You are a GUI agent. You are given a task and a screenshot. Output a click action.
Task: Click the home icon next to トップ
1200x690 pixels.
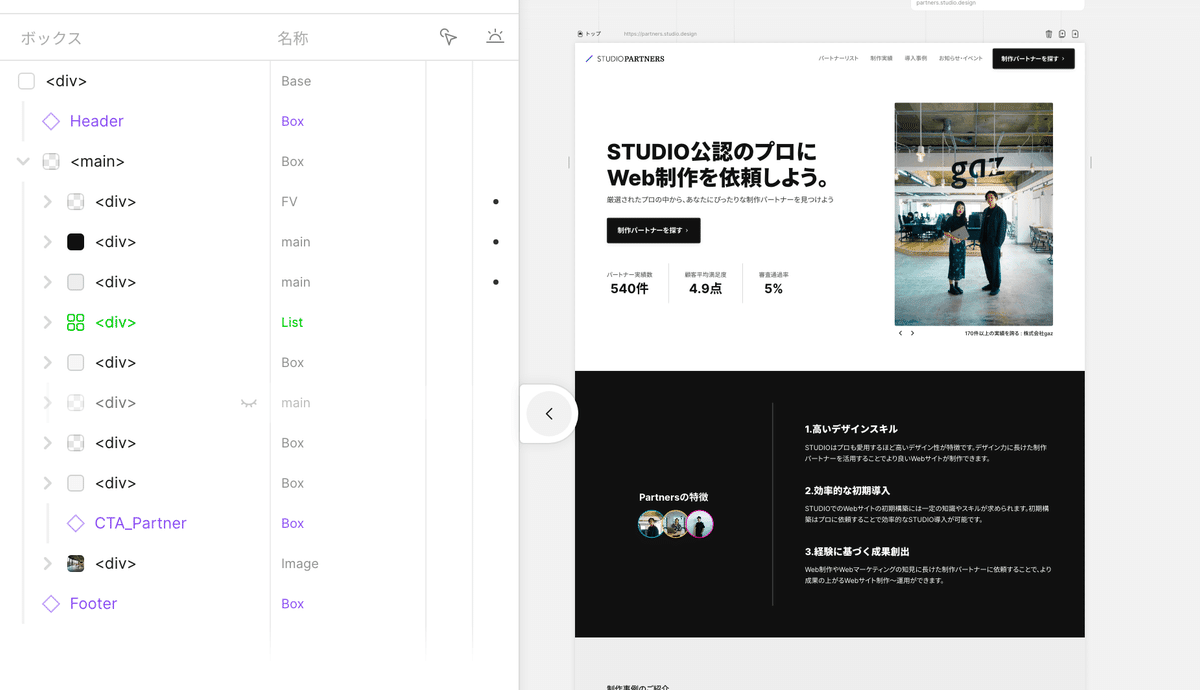click(581, 34)
